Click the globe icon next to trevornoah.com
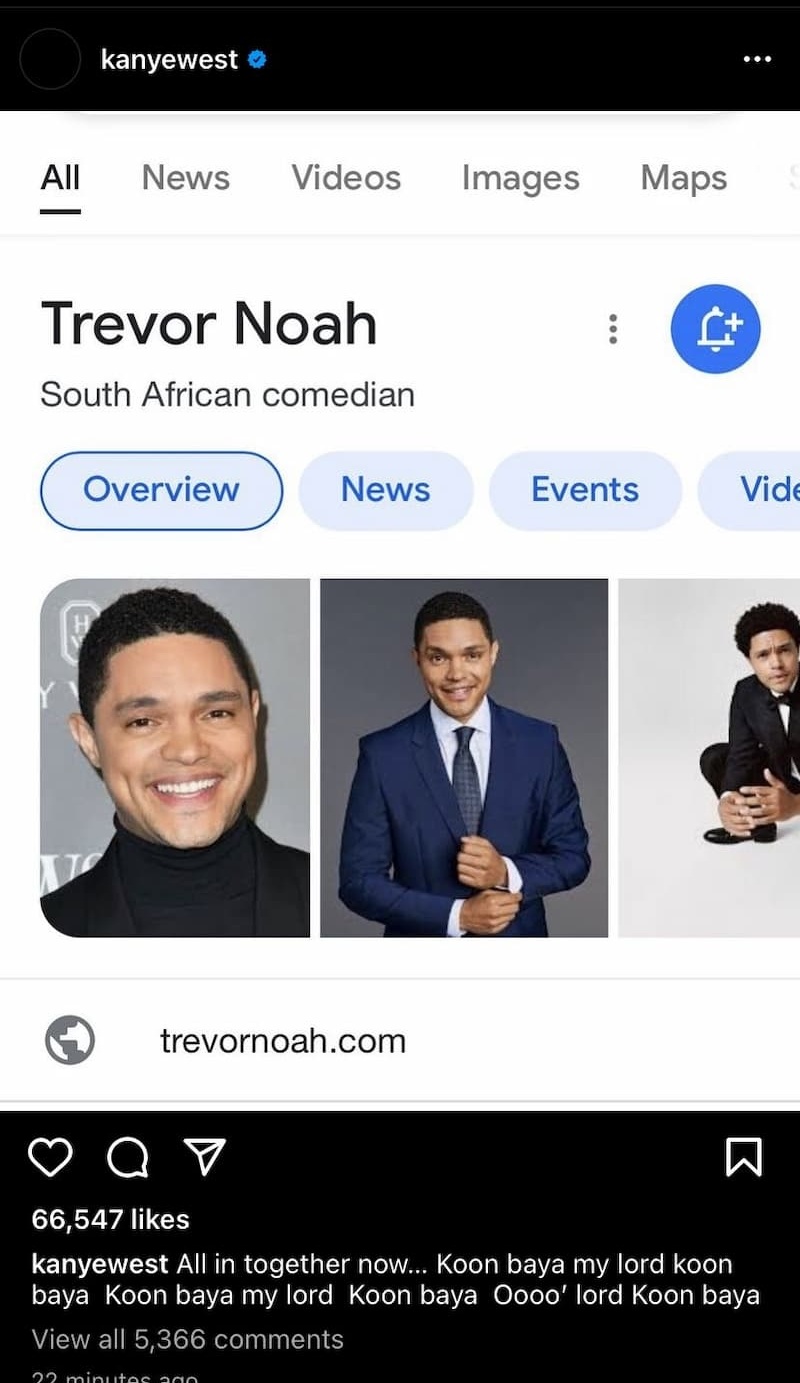The height and width of the screenshot is (1383, 800). click(x=70, y=1040)
